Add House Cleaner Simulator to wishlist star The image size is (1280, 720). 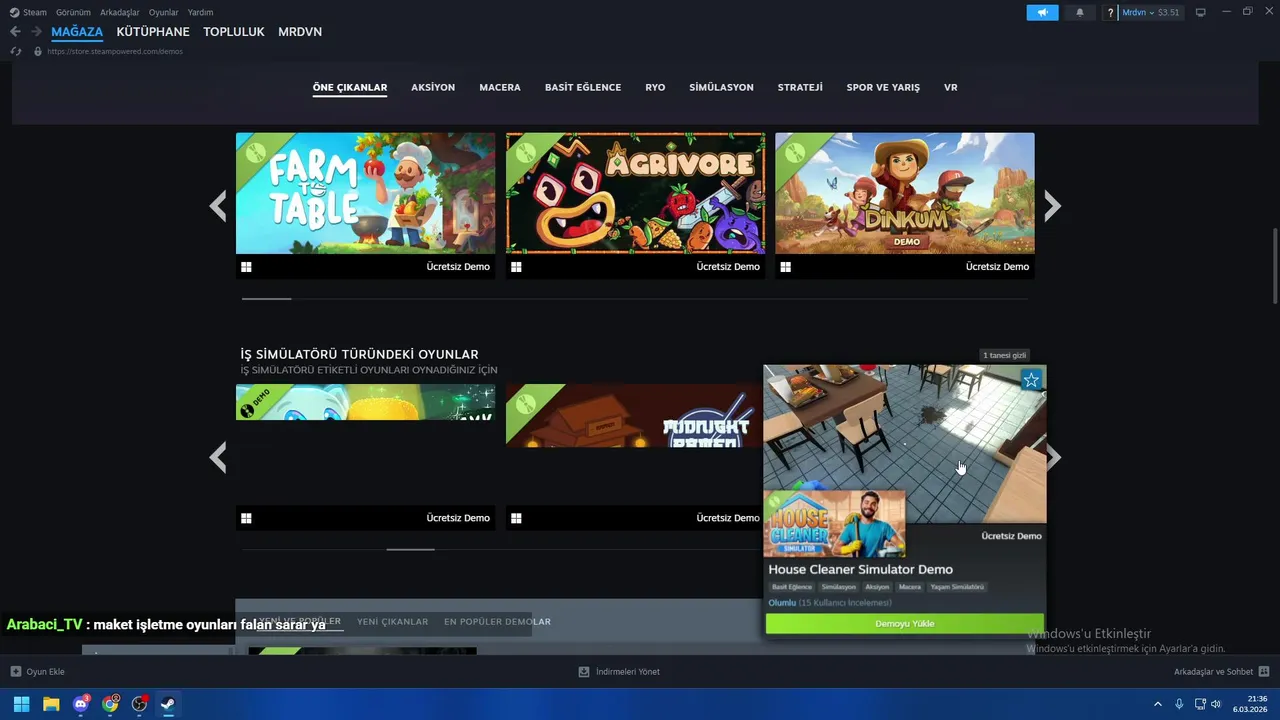pyautogui.click(x=1032, y=379)
